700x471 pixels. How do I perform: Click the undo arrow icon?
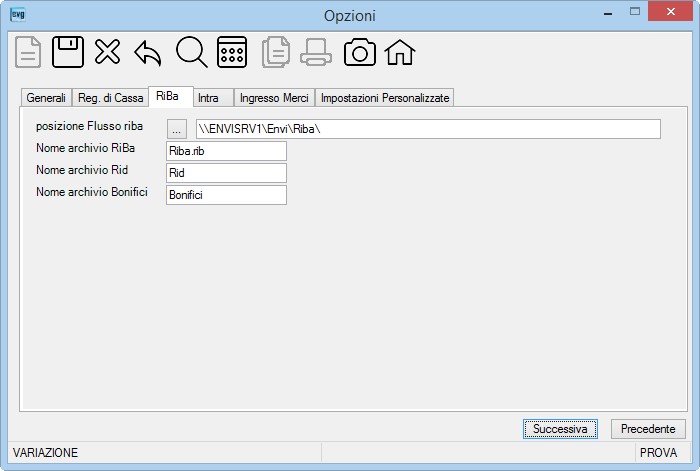[x=148, y=54]
